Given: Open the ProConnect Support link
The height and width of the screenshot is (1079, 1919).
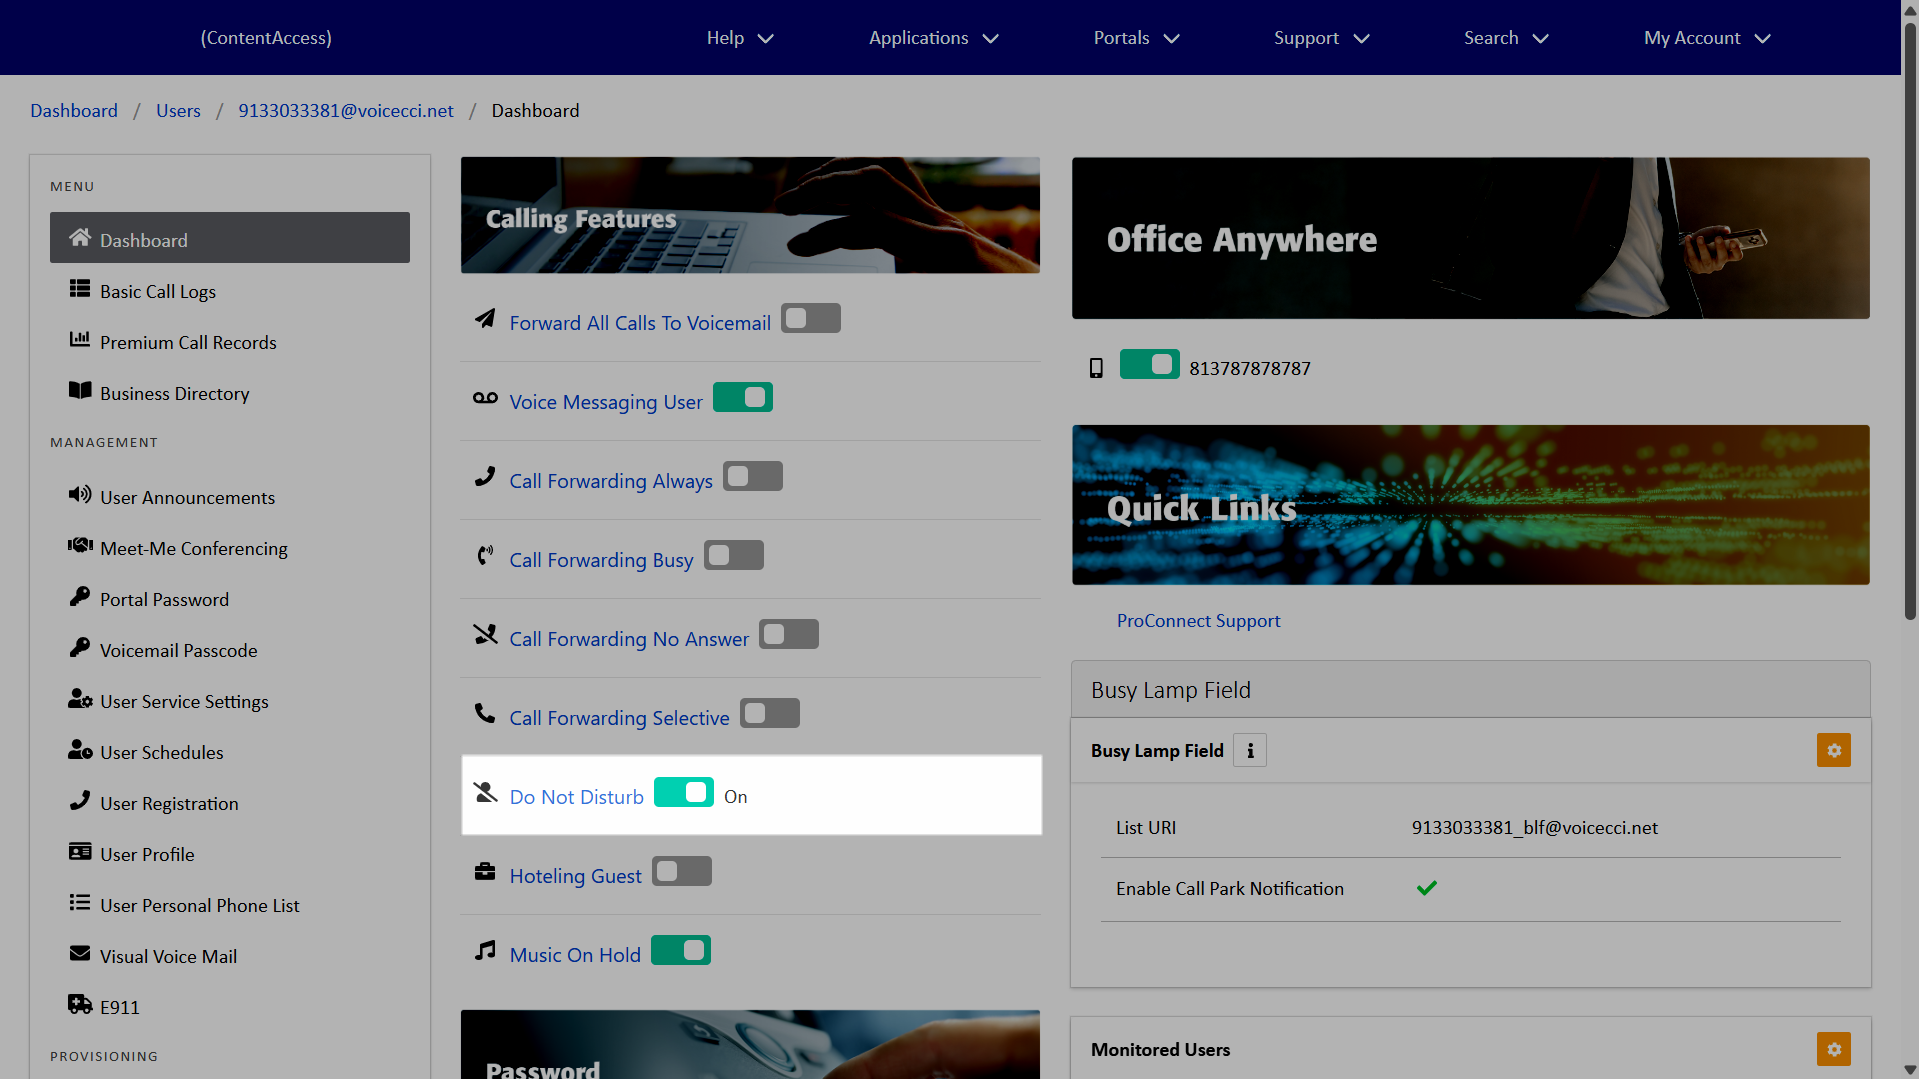Looking at the screenshot, I should 1198,621.
